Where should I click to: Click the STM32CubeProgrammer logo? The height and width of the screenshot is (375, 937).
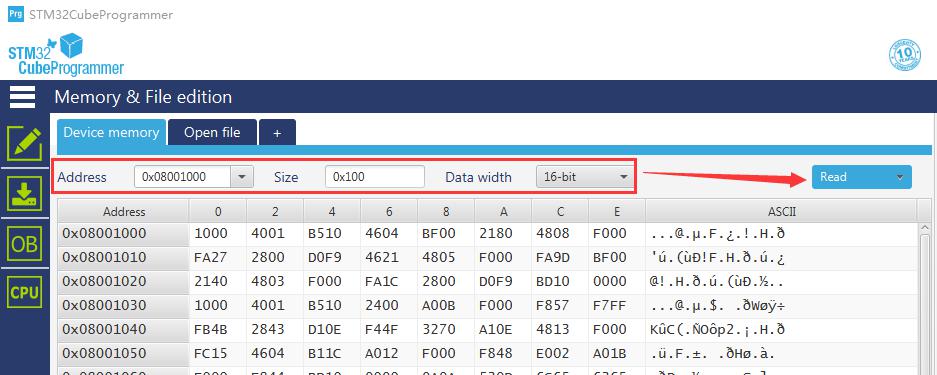pyautogui.click(x=66, y=54)
